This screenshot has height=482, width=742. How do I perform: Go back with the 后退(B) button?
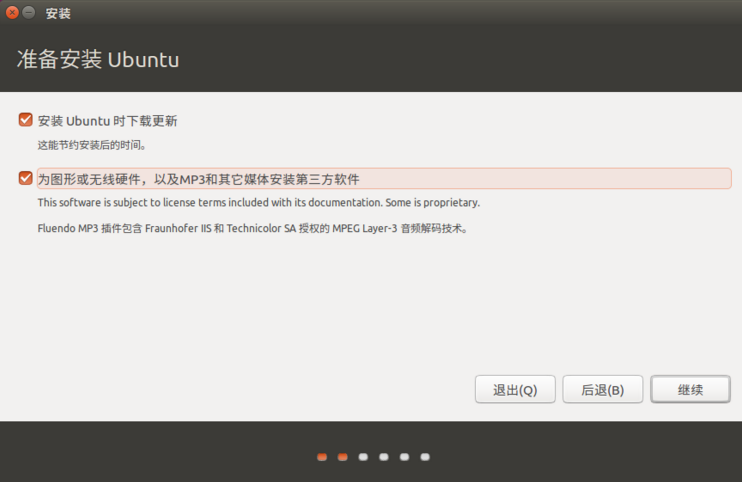pyautogui.click(x=602, y=389)
